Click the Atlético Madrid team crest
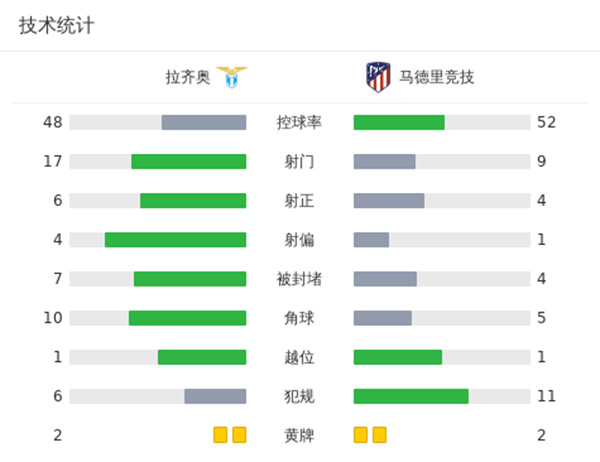 click(378, 77)
